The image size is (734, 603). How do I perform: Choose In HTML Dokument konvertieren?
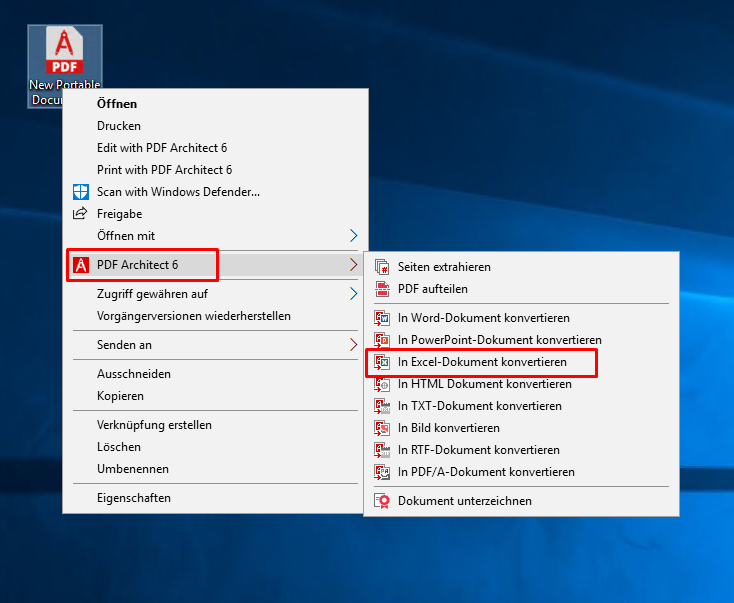(x=521, y=384)
